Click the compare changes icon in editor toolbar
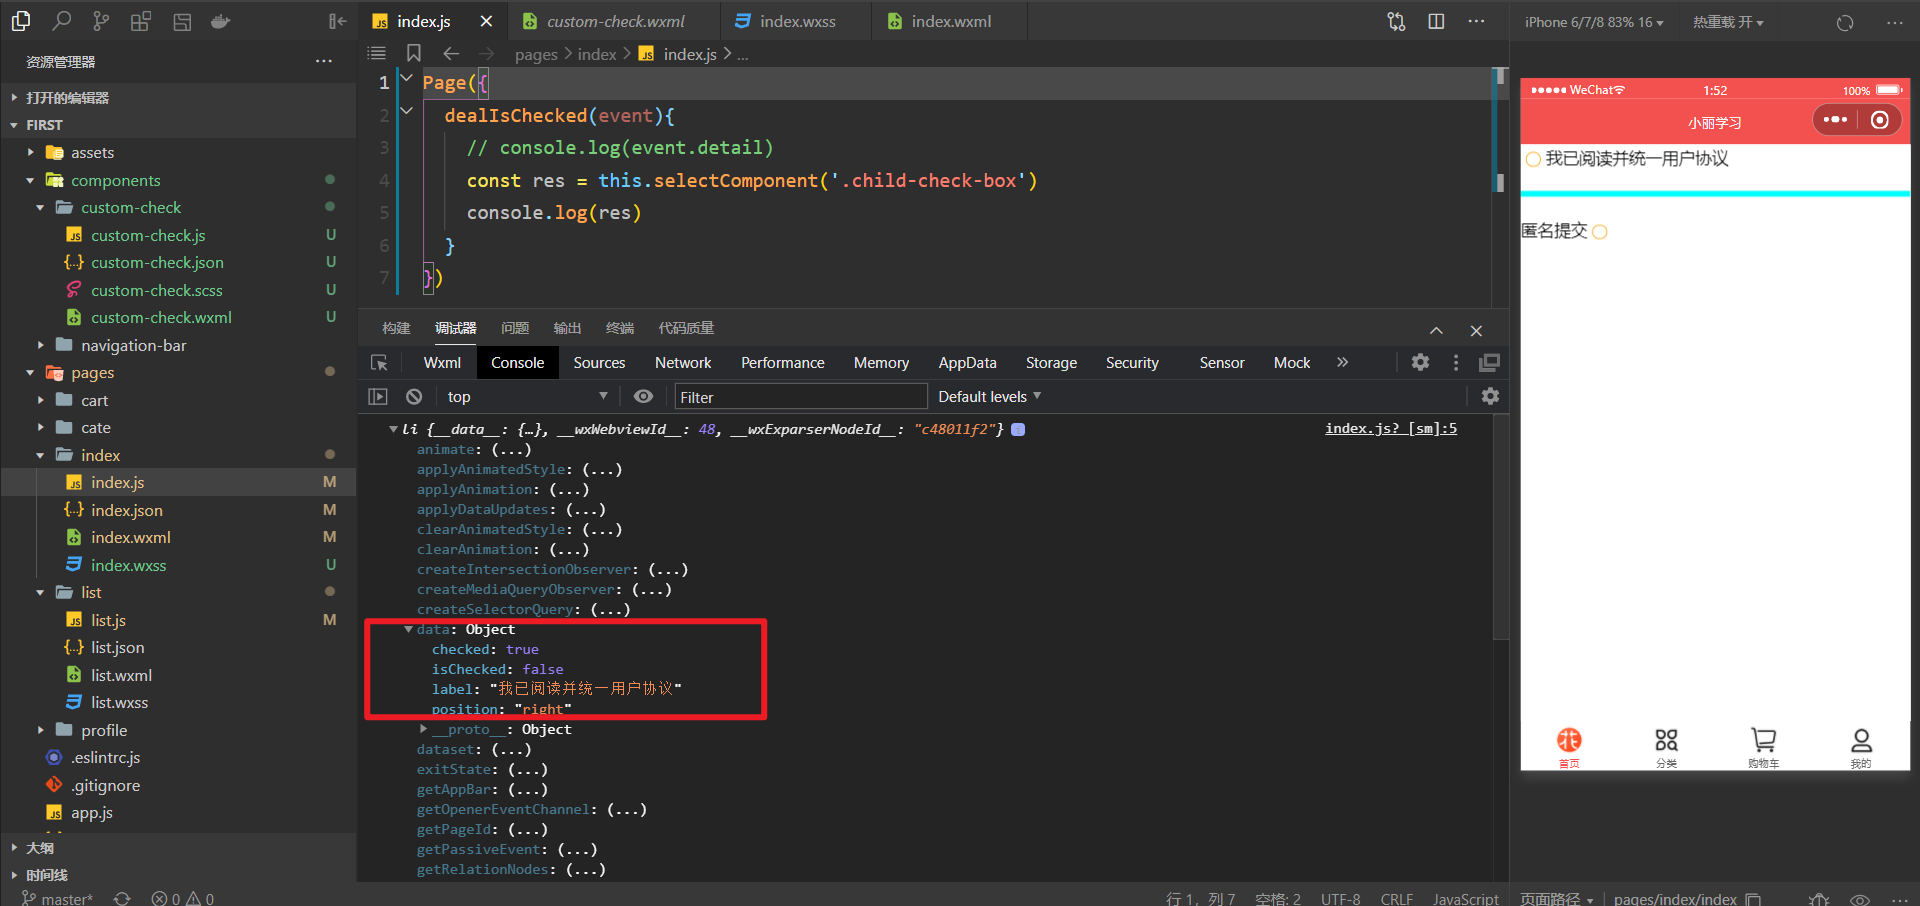 click(x=1396, y=21)
